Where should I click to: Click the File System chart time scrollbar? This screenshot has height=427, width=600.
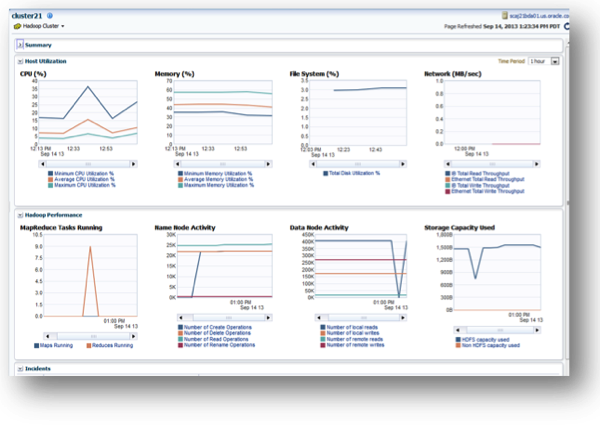(358, 164)
